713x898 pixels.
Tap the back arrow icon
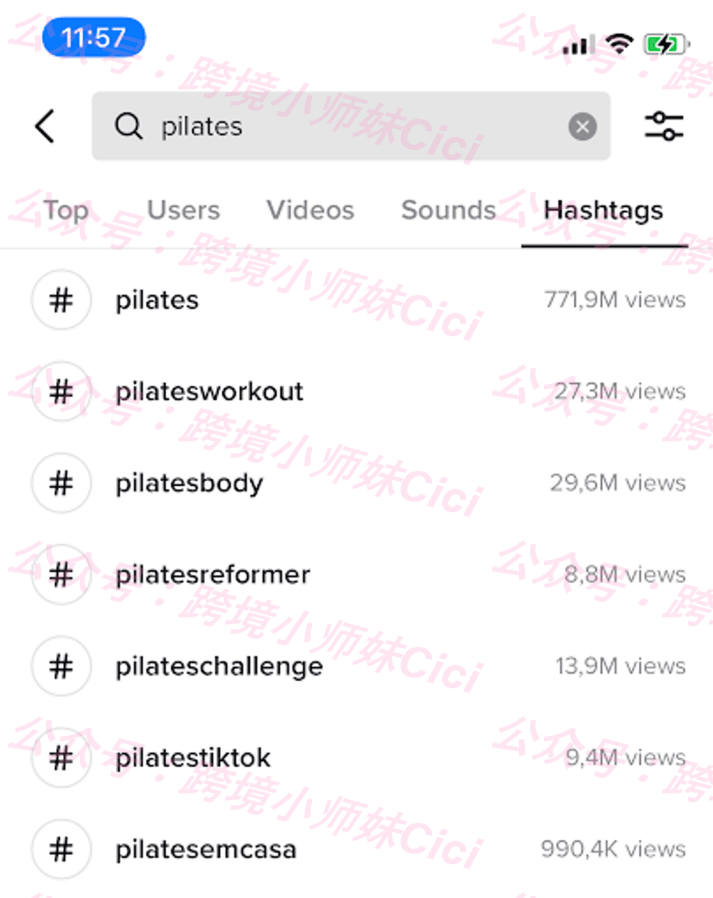[x=45, y=126]
